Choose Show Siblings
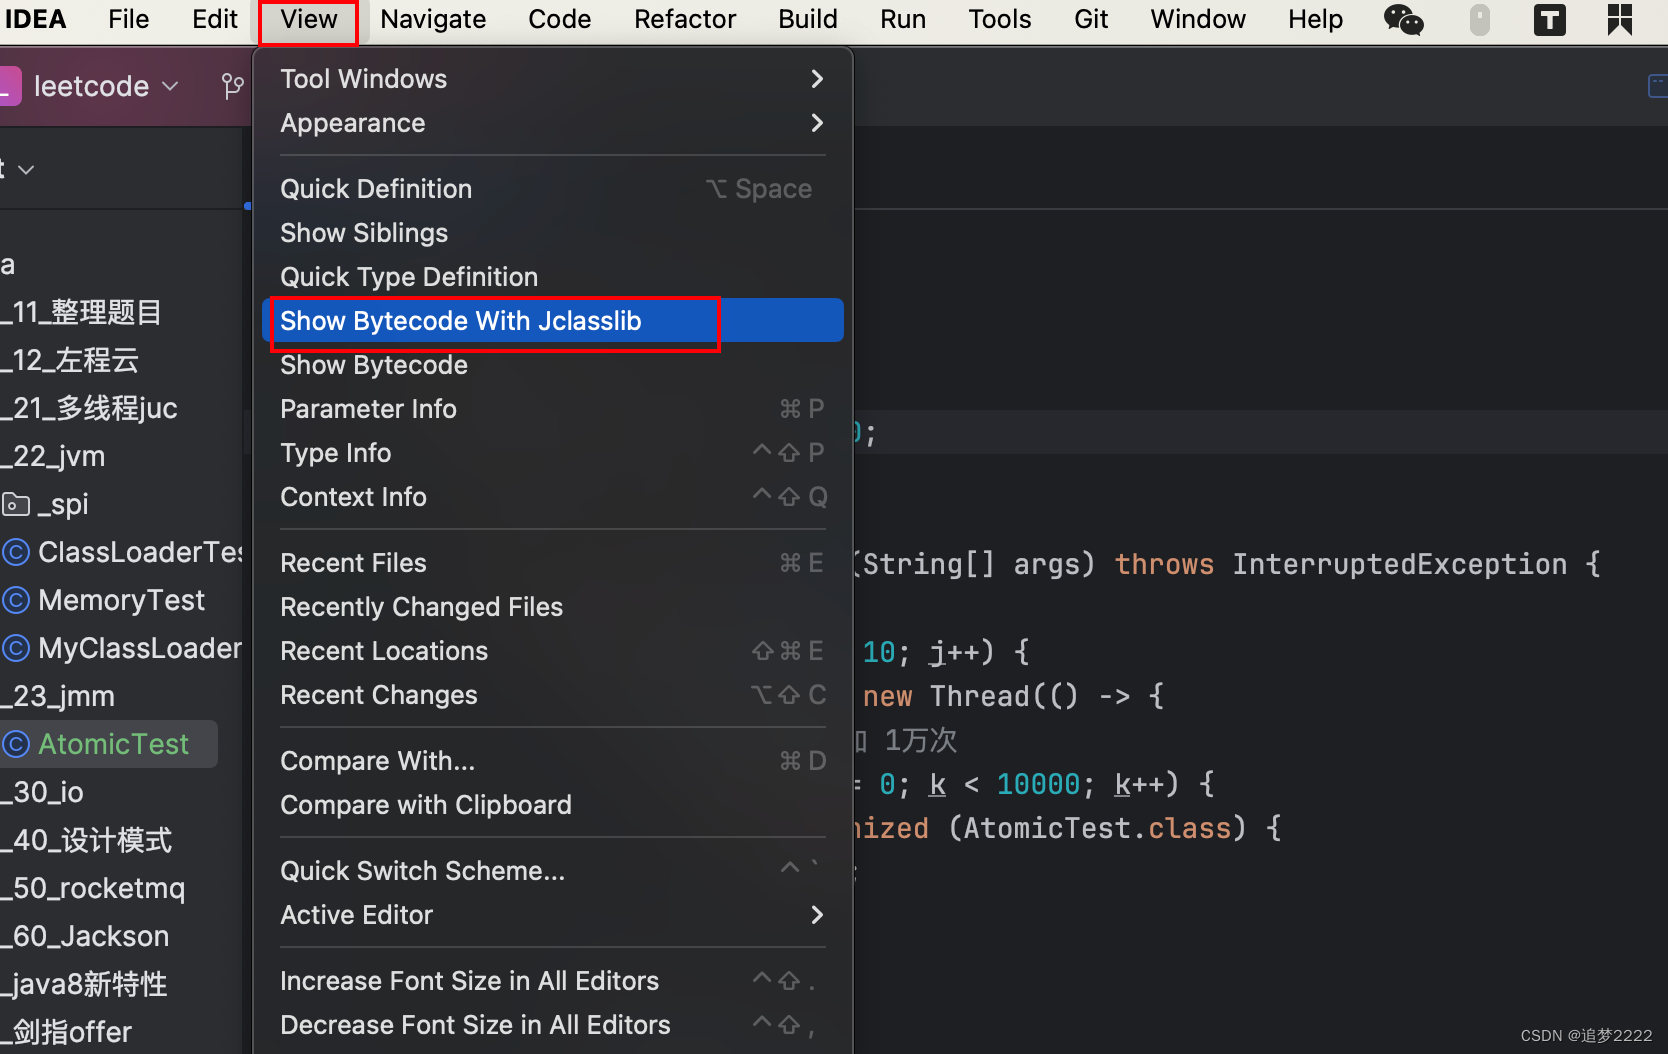 point(553,233)
